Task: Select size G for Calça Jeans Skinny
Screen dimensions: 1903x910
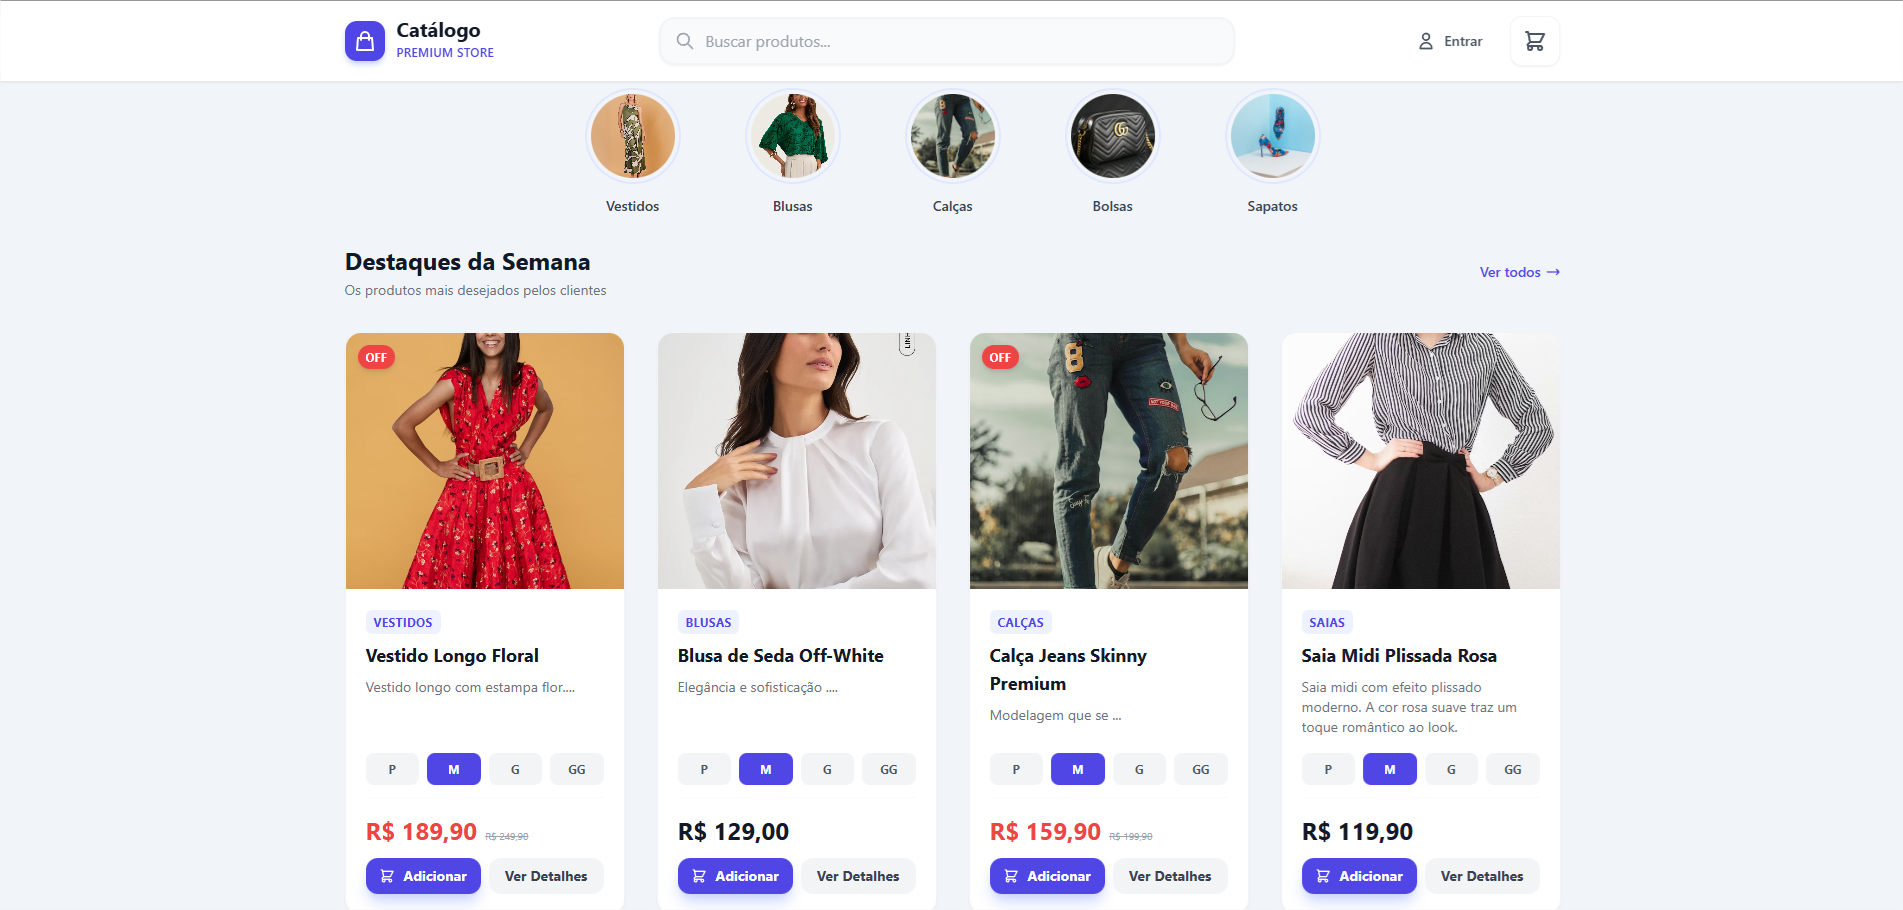Action: pos(1139,769)
